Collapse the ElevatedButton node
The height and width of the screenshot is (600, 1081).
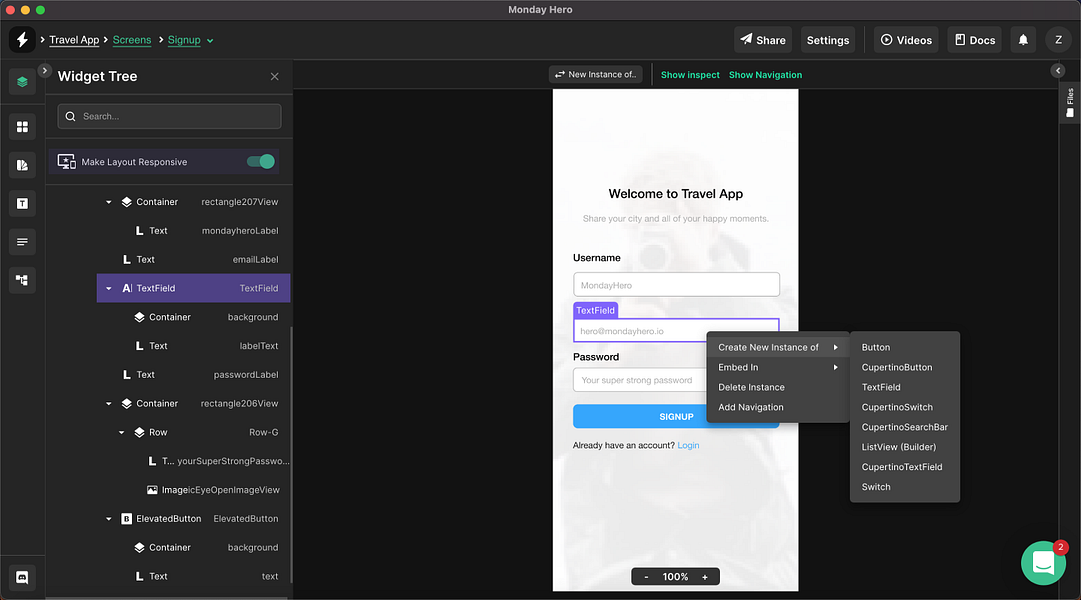tap(109, 519)
